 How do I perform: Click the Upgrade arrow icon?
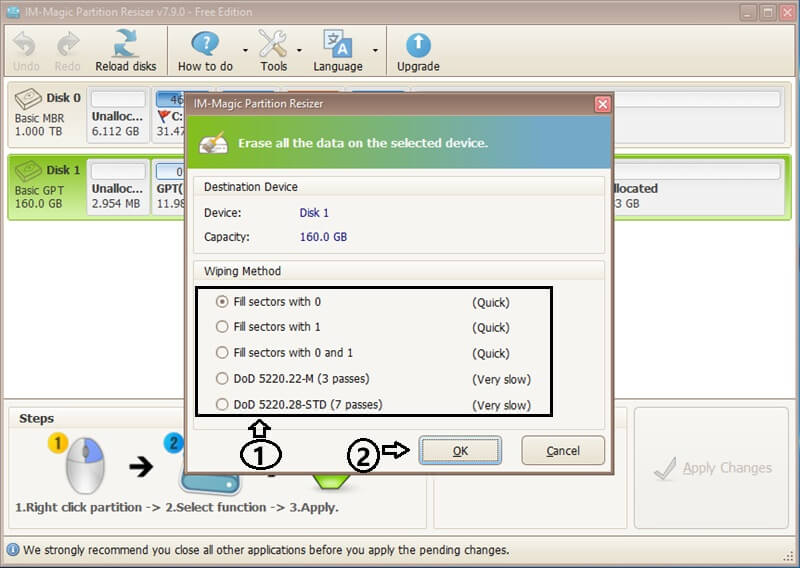[418, 45]
